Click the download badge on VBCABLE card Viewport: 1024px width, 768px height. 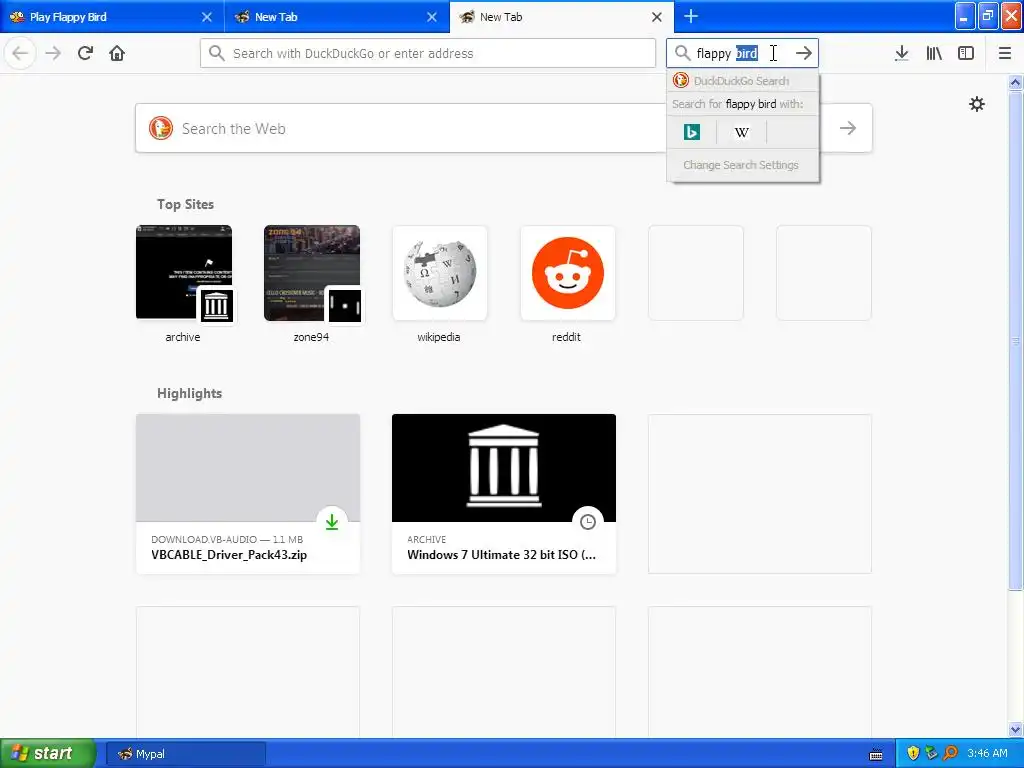point(332,521)
